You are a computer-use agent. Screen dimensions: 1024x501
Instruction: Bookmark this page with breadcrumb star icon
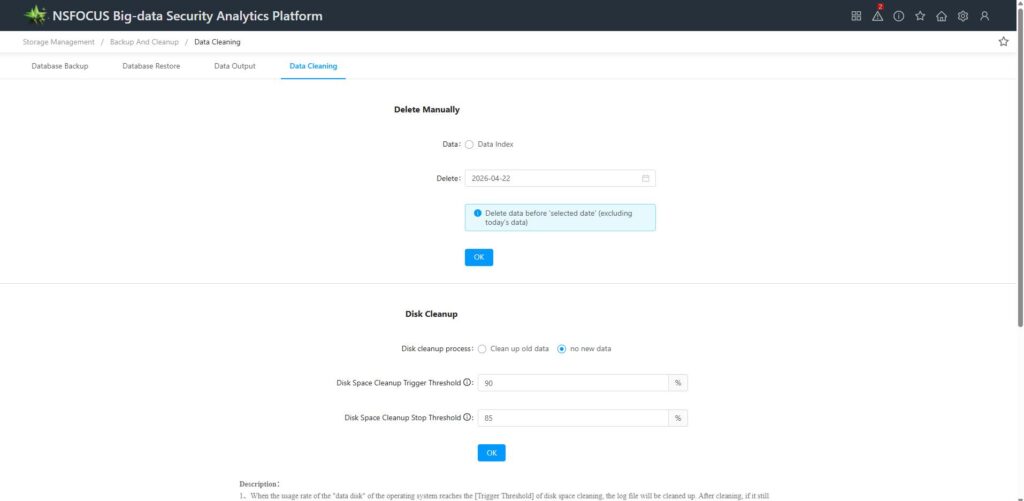click(1003, 42)
